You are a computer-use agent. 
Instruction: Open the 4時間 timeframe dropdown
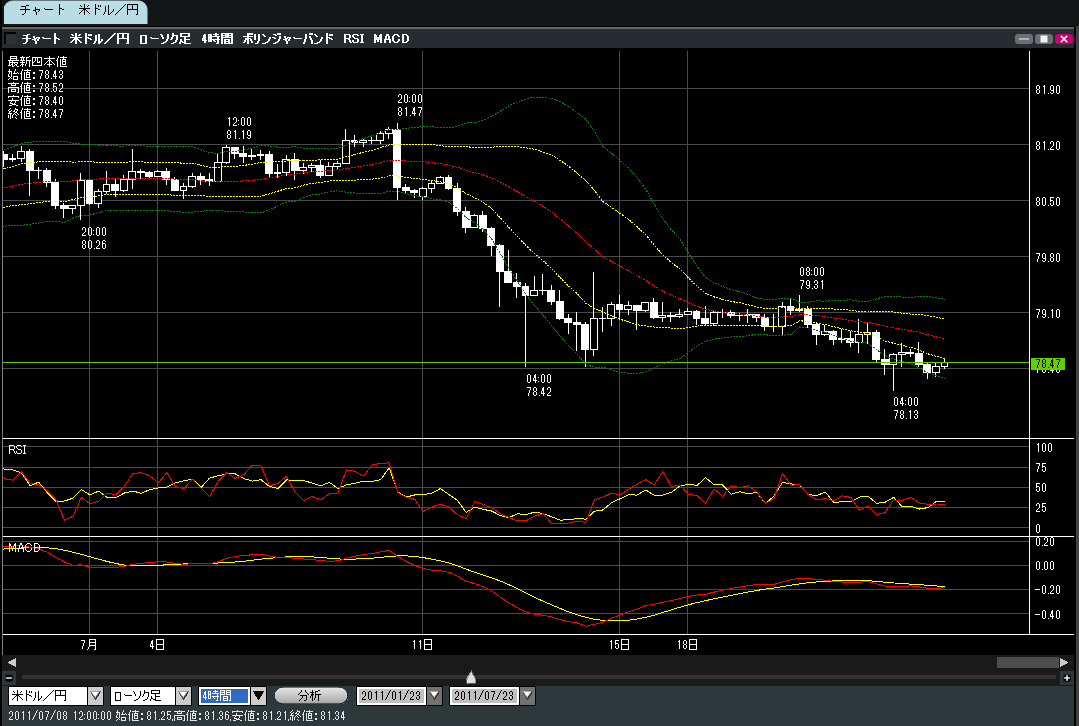click(x=257, y=695)
